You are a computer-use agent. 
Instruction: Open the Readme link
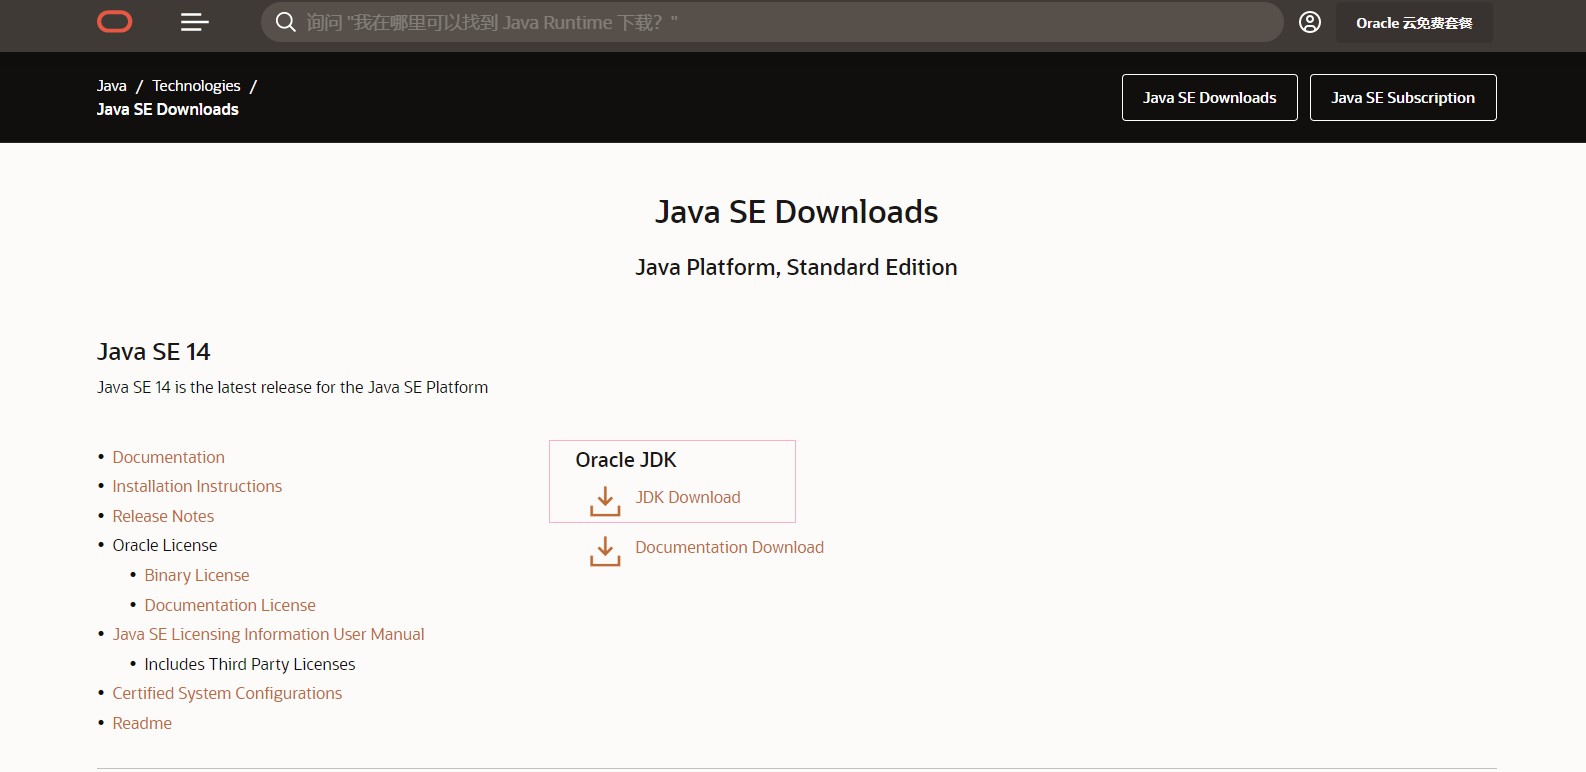[142, 723]
